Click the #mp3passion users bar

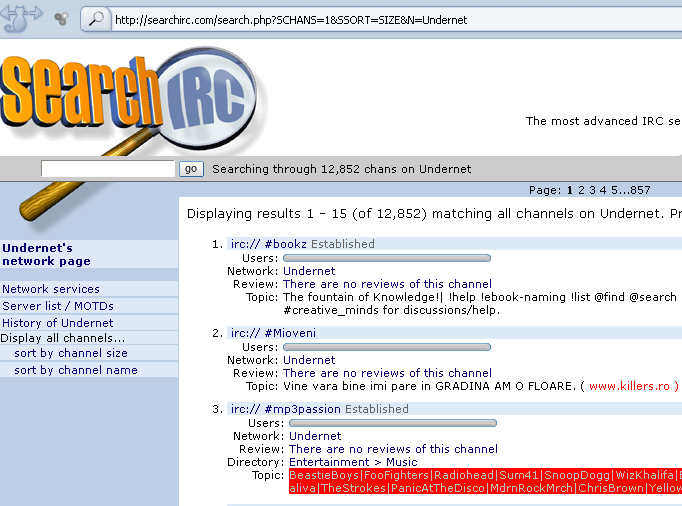[393, 423]
